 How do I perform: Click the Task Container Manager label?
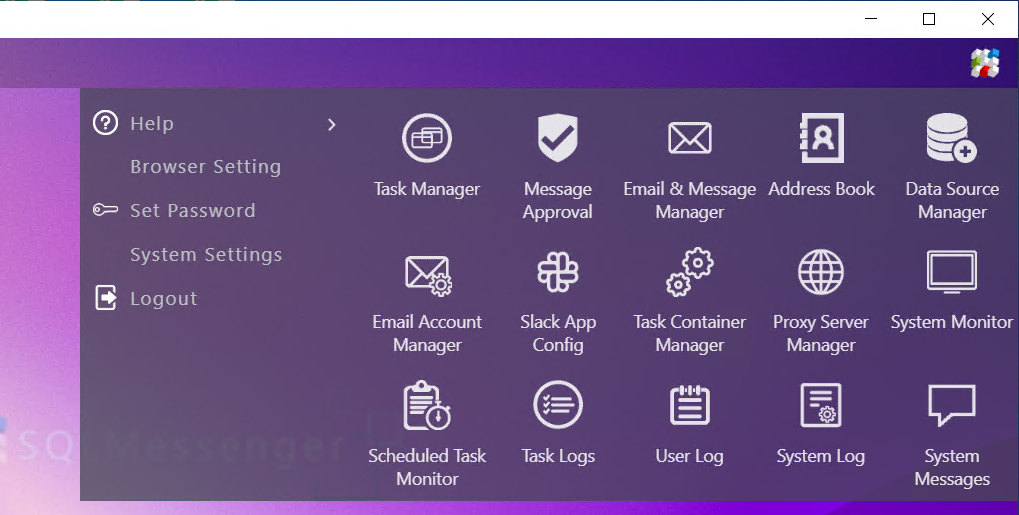click(690, 334)
